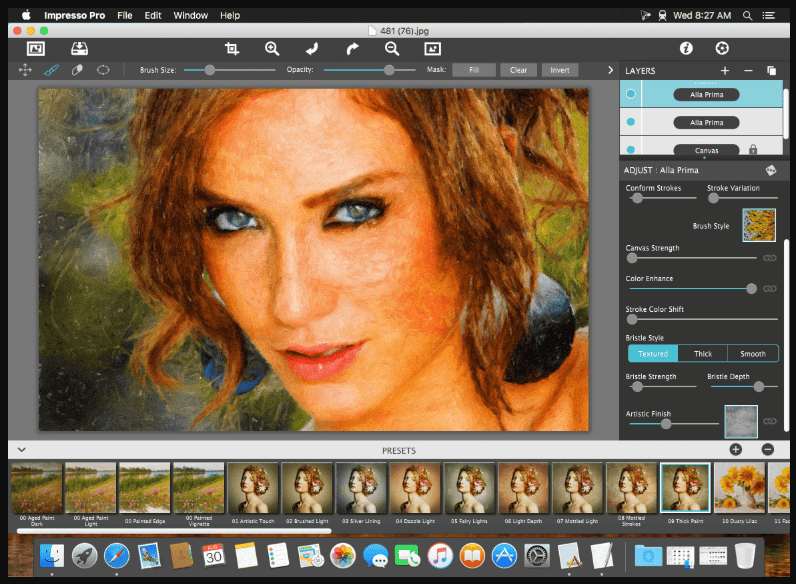Viewport: 796px width, 584px height.
Task: Open an image with the toolbar open icon
Action: (x=36, y=49)
